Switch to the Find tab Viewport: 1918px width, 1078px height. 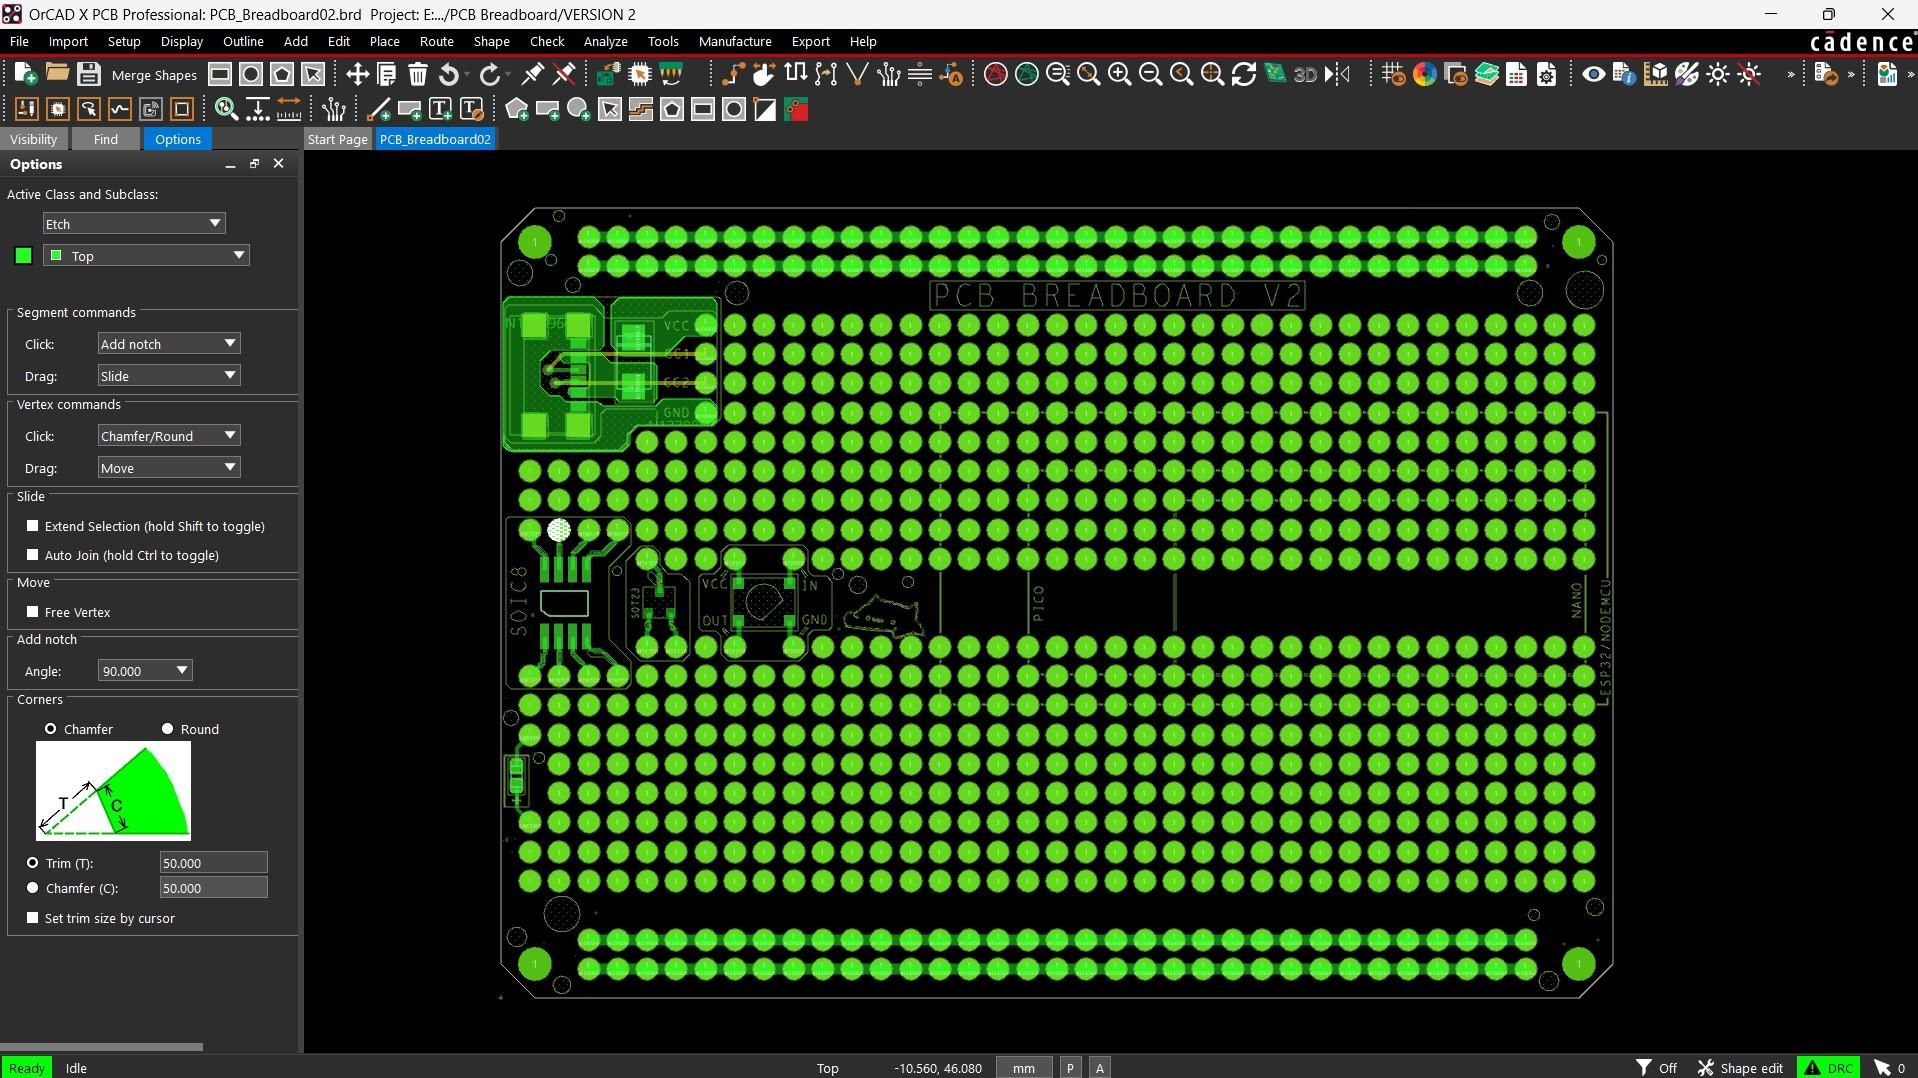(x=105, y=139)
